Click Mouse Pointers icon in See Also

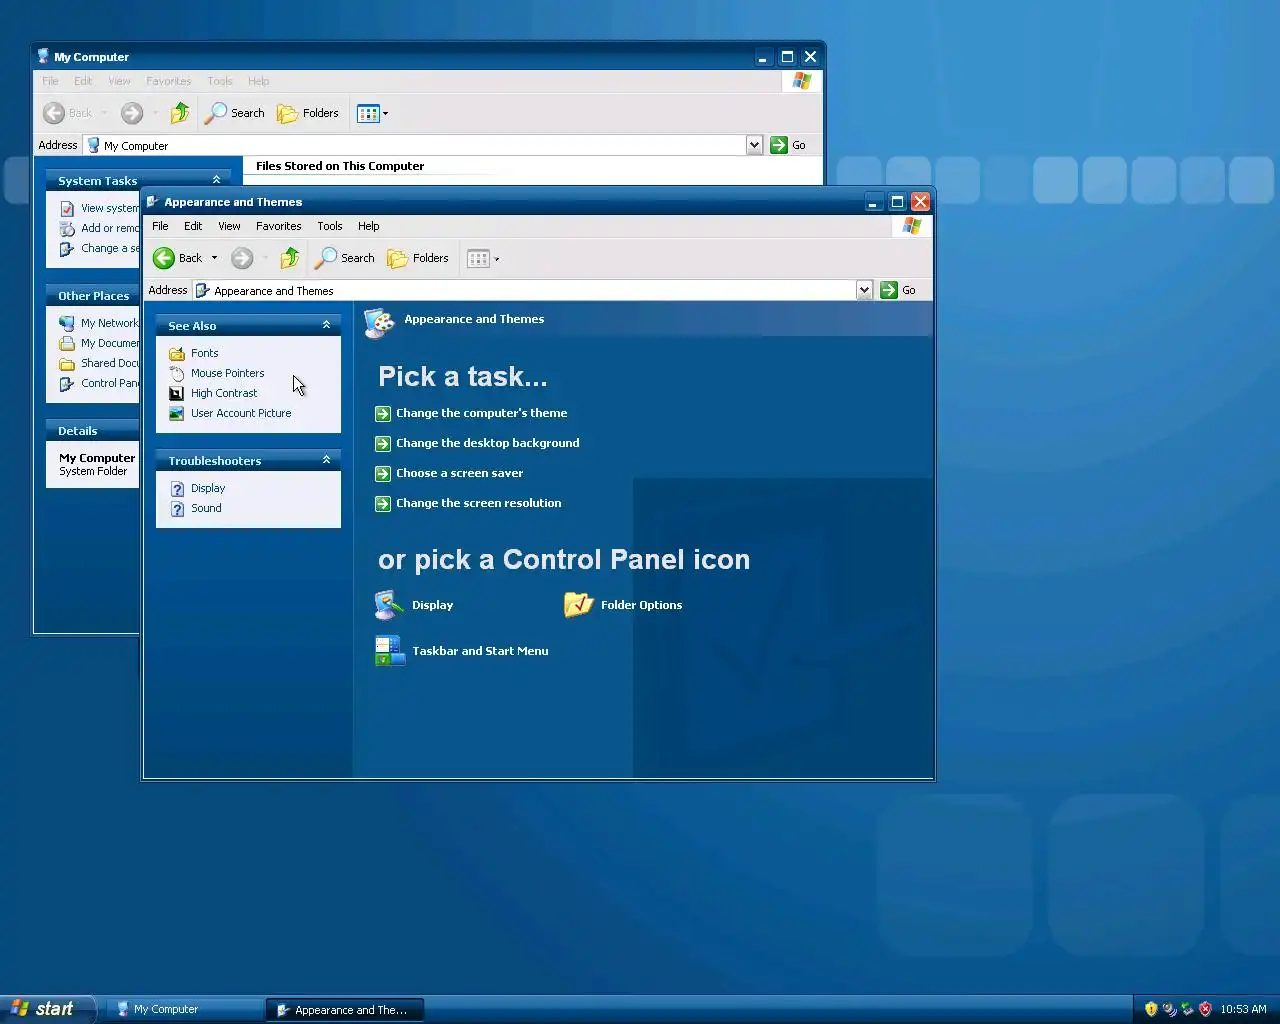[x=177, y=373]
